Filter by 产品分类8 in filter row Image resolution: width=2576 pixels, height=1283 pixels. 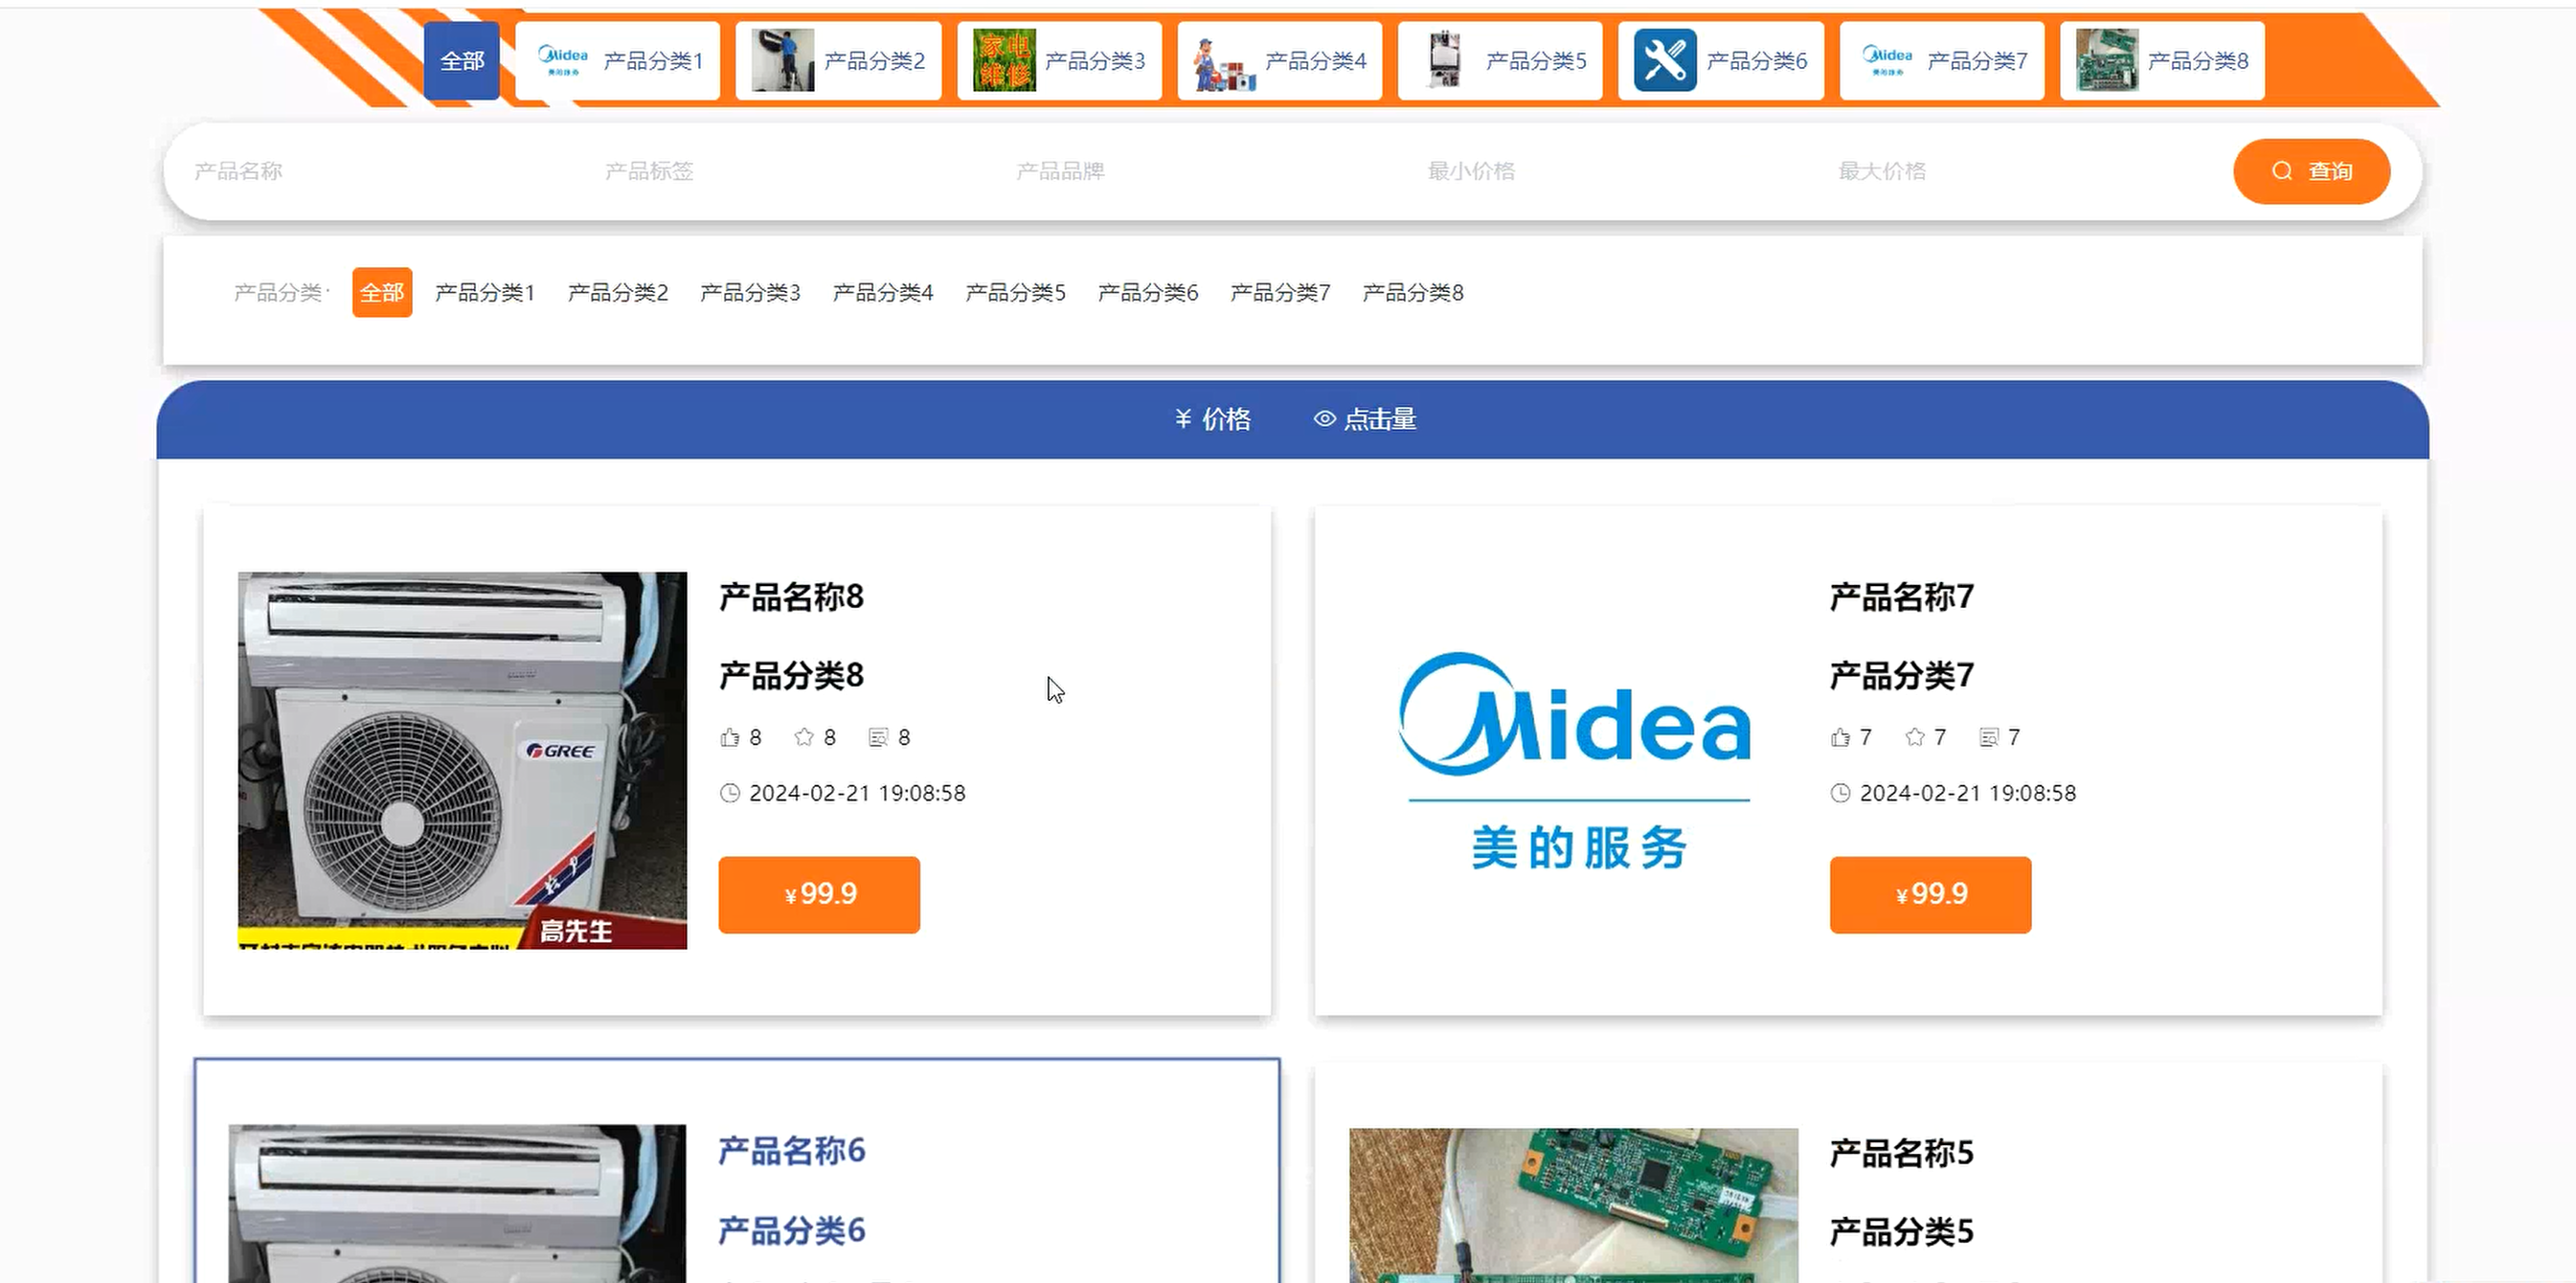coord(1413,292)
